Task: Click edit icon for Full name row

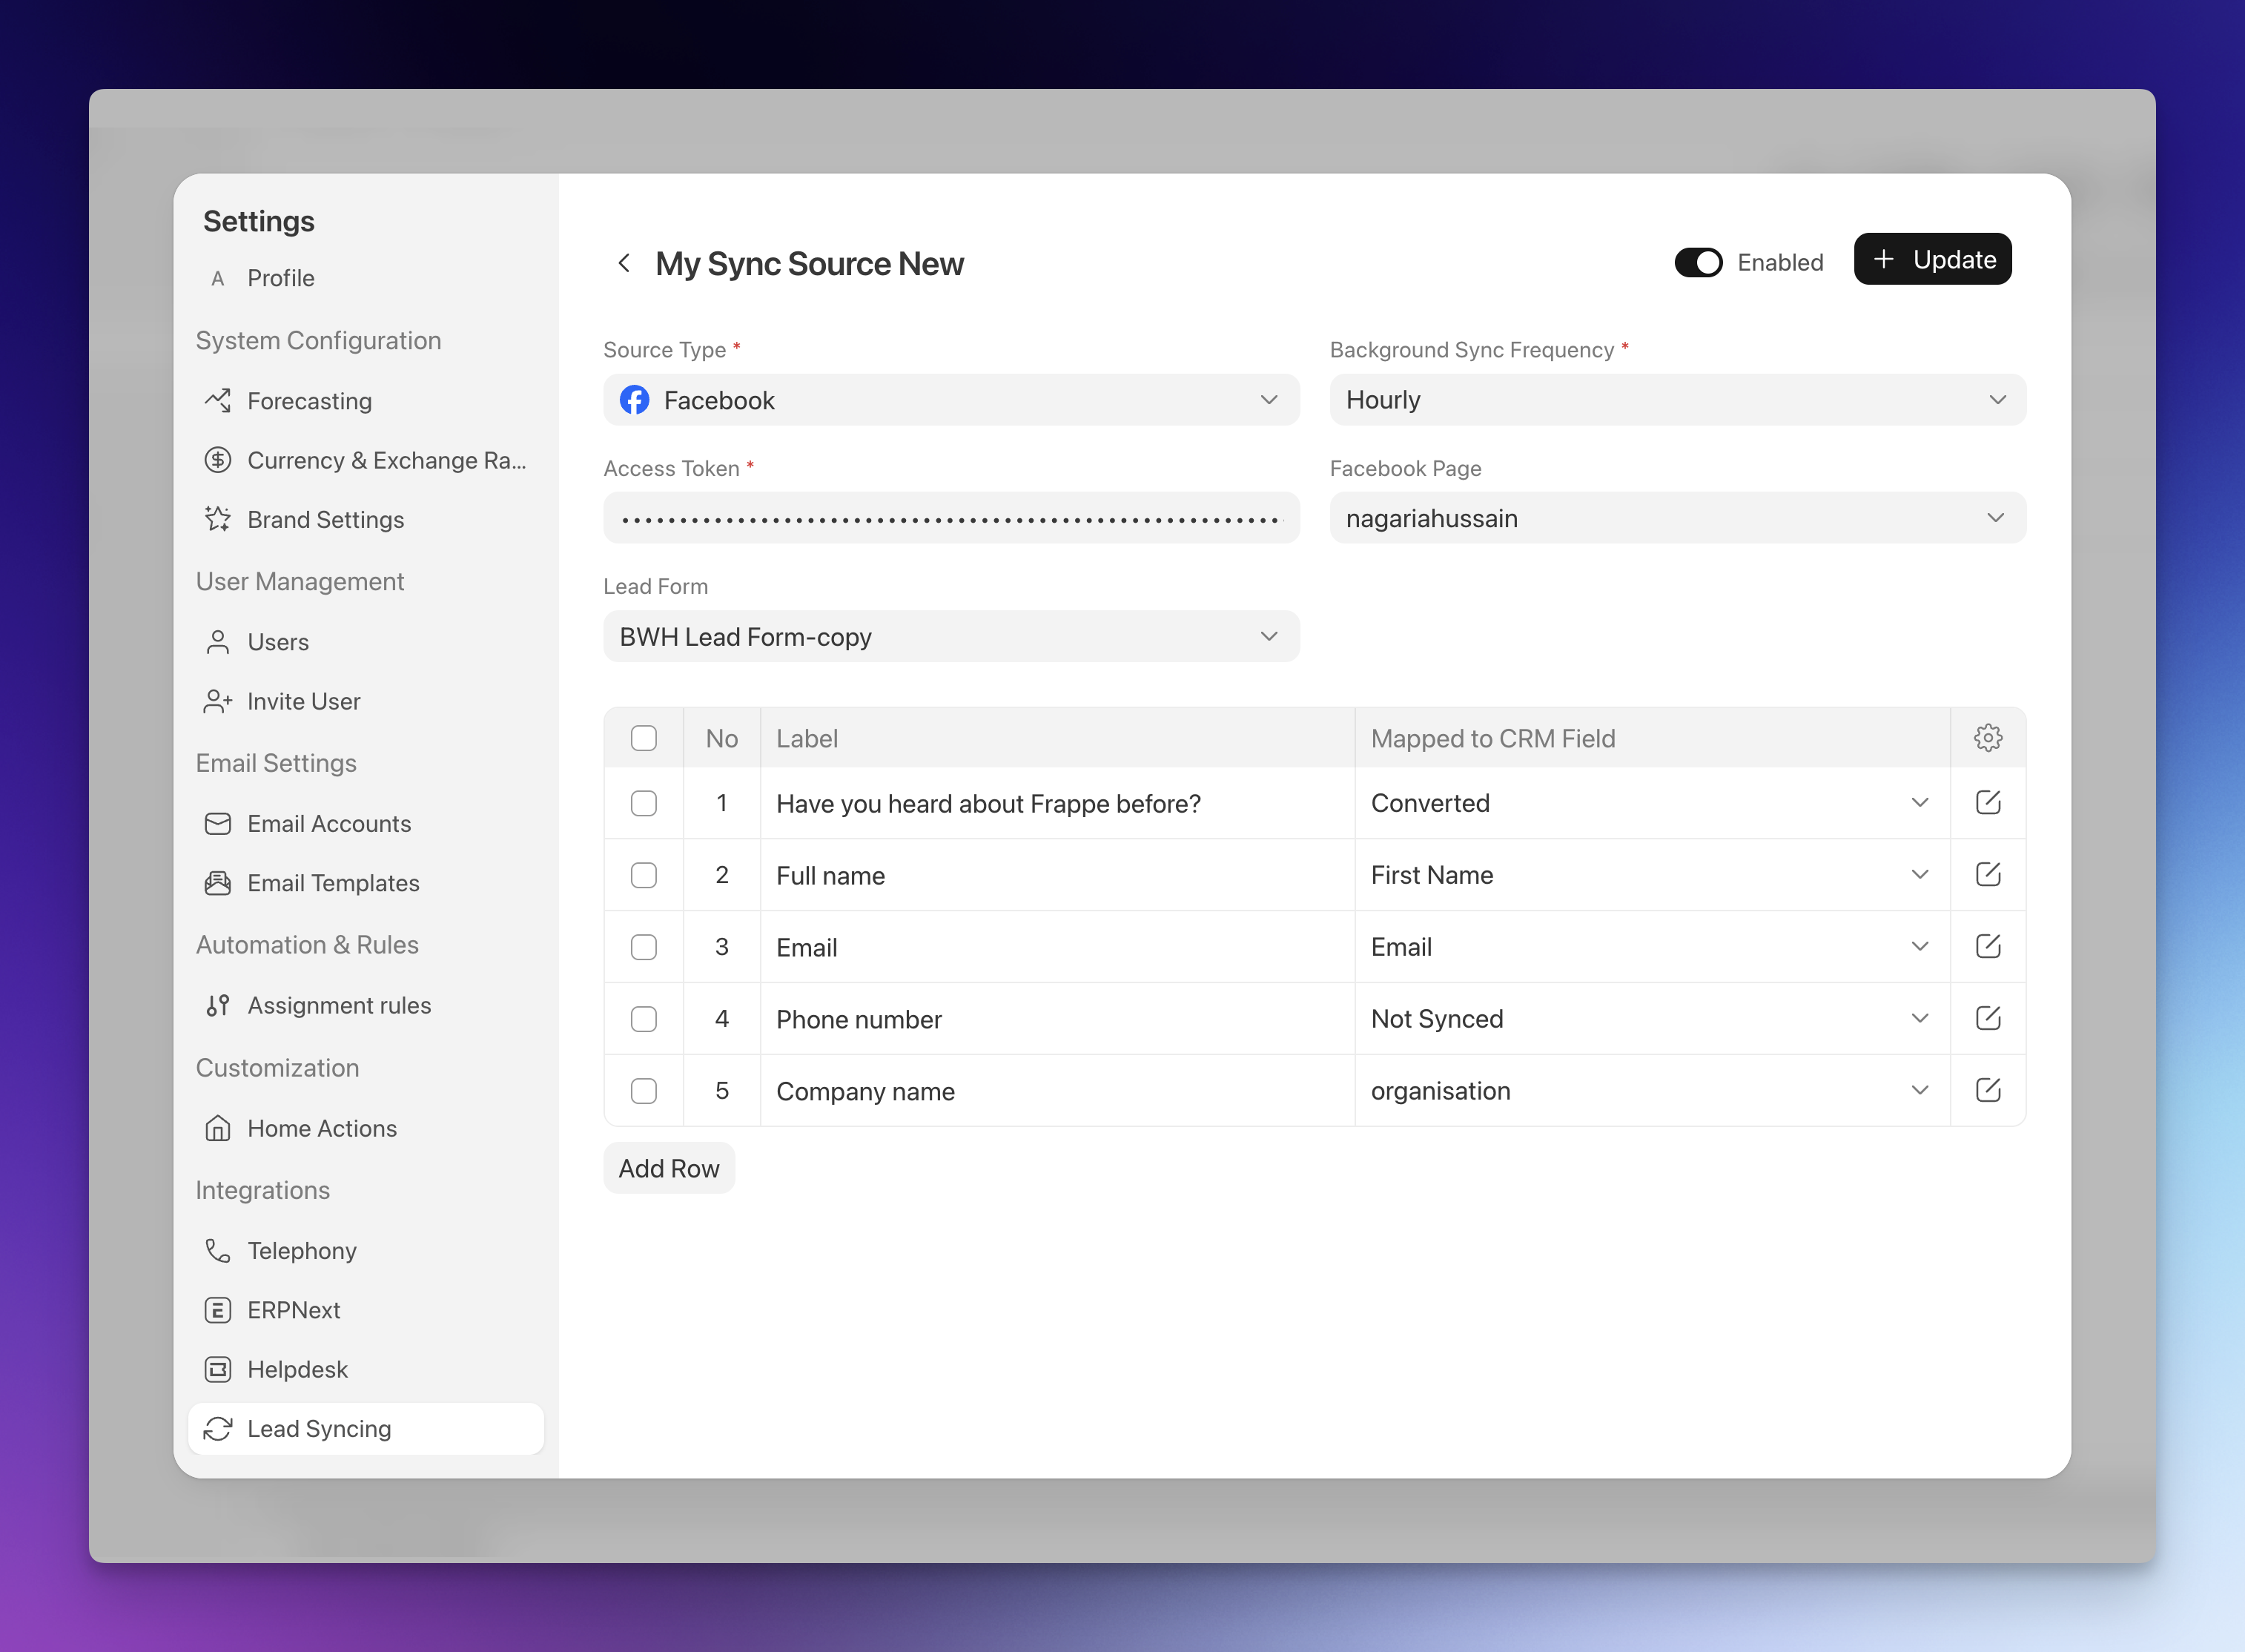Action: coord(1987,875)
